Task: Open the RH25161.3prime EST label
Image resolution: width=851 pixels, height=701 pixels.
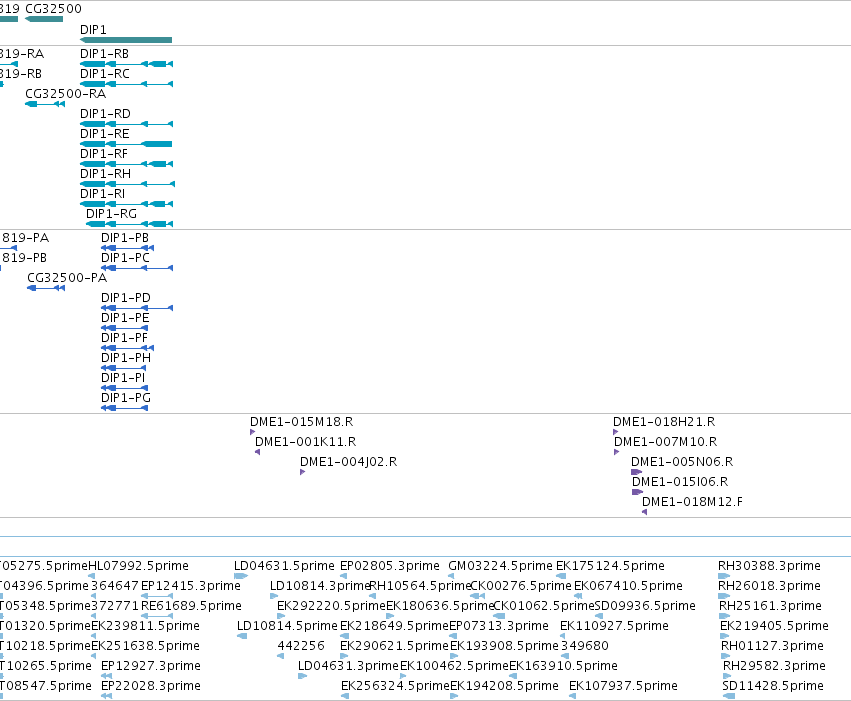Action: 771,607
